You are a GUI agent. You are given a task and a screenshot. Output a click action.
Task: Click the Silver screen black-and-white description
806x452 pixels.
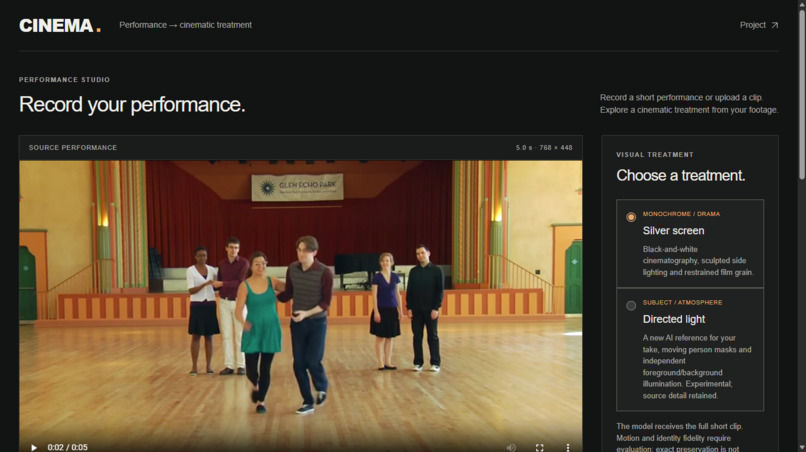click(x=698, y=261)
